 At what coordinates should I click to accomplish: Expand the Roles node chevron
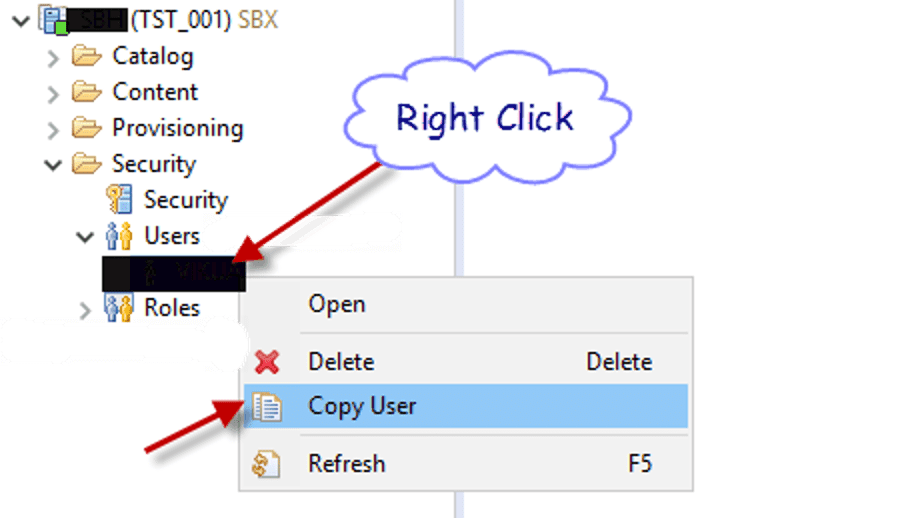[85, 310]
